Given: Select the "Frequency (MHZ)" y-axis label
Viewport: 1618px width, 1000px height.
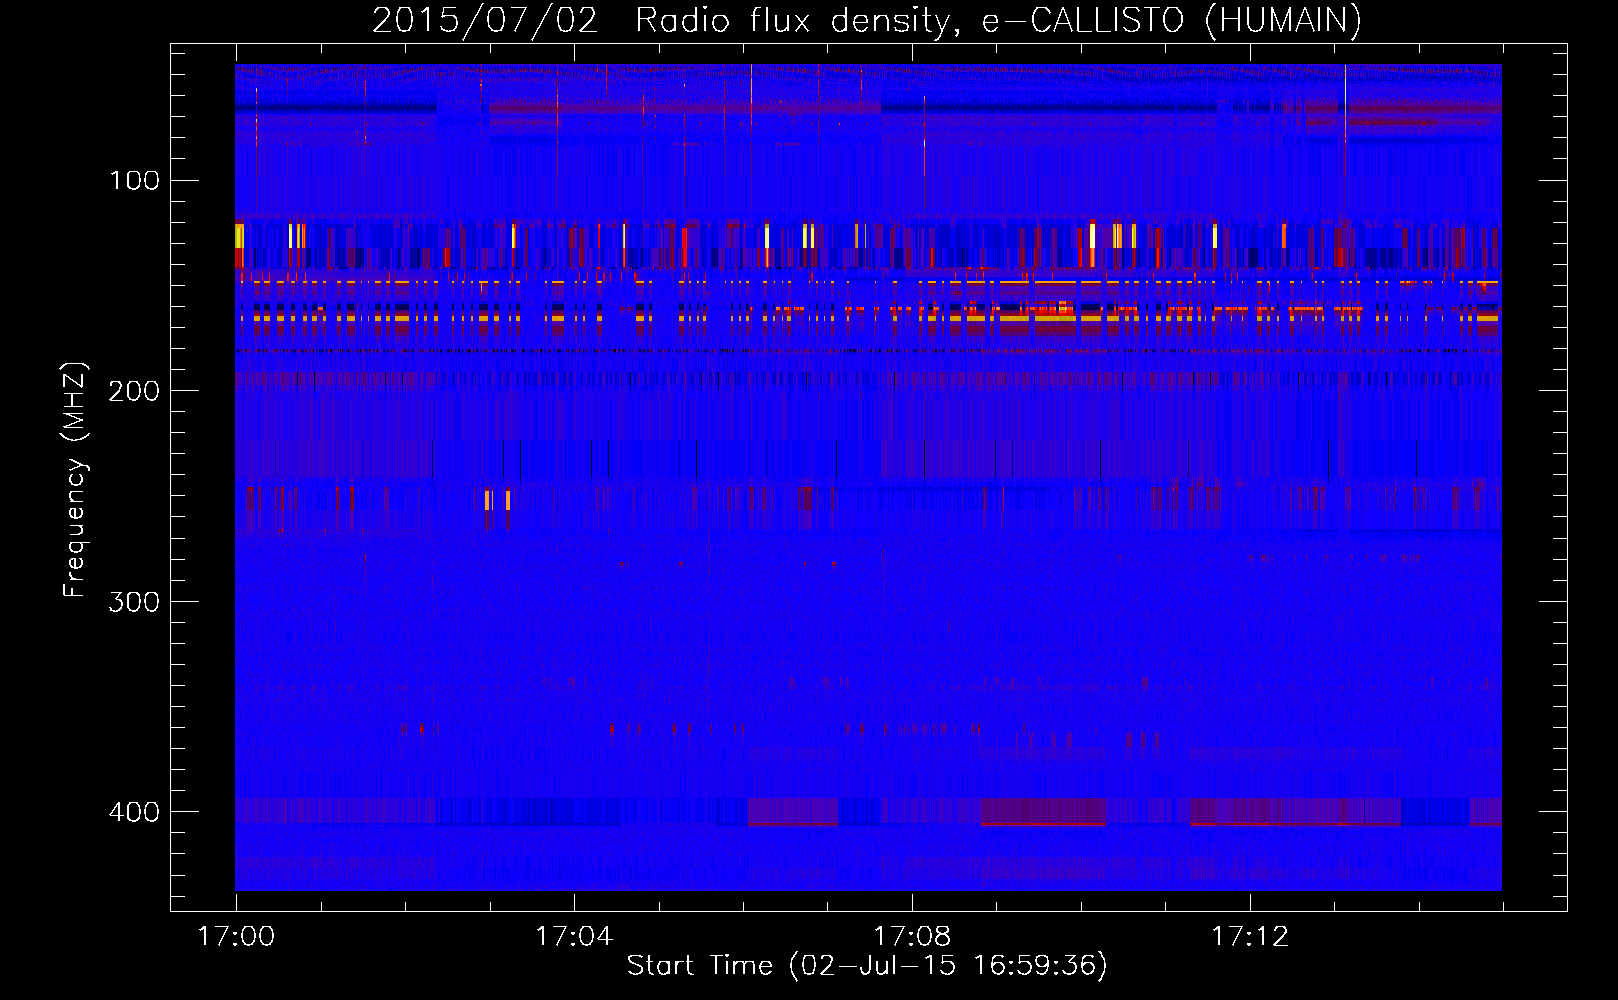Looking at the screenshot, I should click(75, 480).
